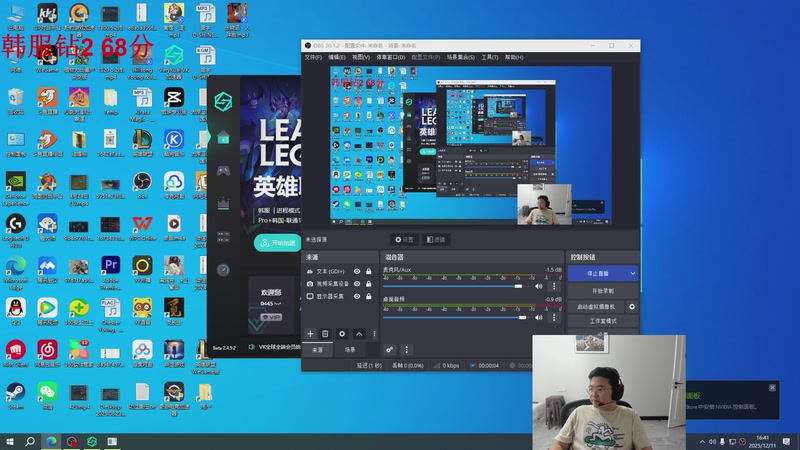The image size is (800, 450).
Task: Open the QQ penguin desktop icon
Action: click(15, 311)
